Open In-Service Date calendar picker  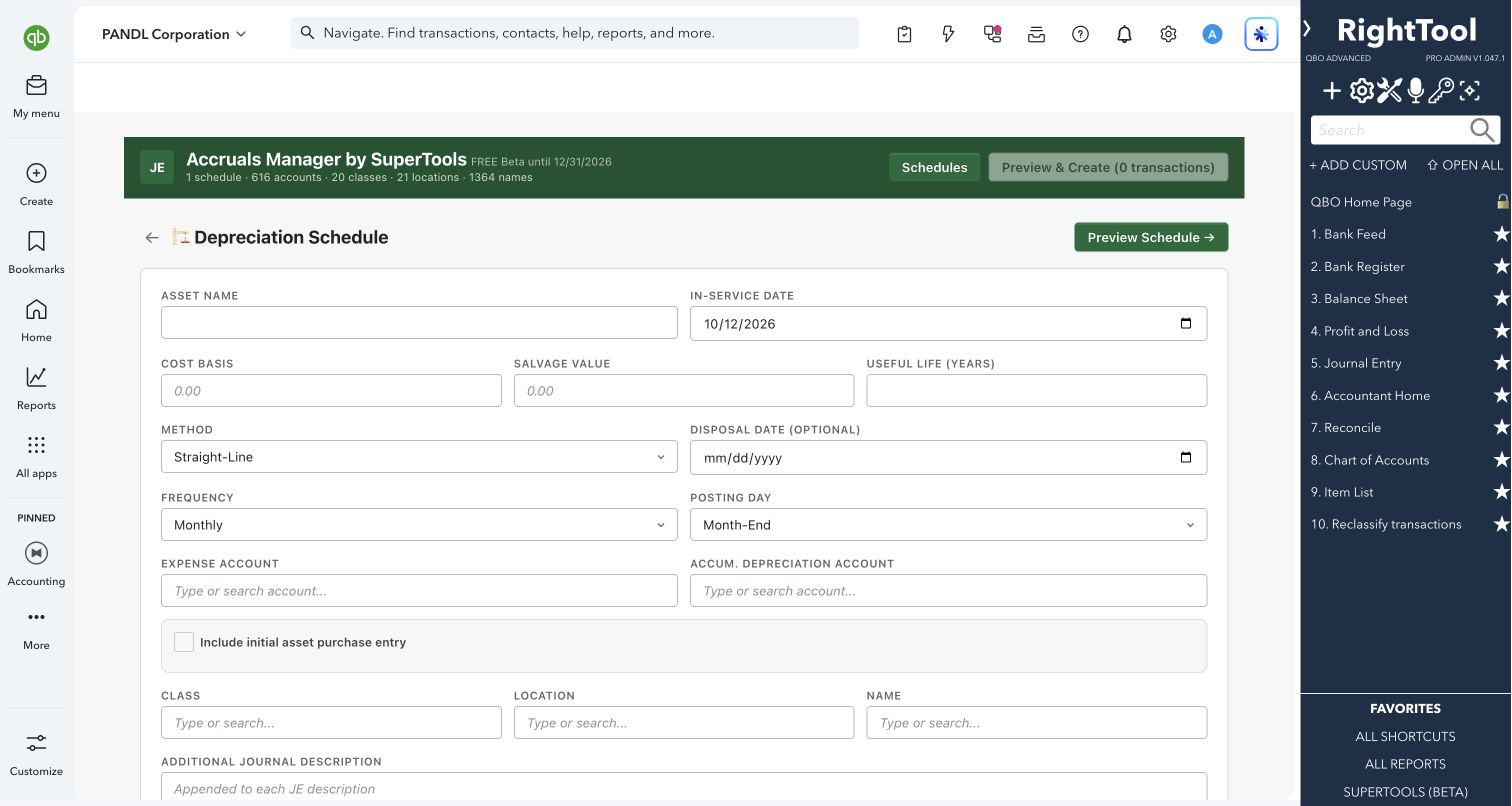[x=1186, y=323]
